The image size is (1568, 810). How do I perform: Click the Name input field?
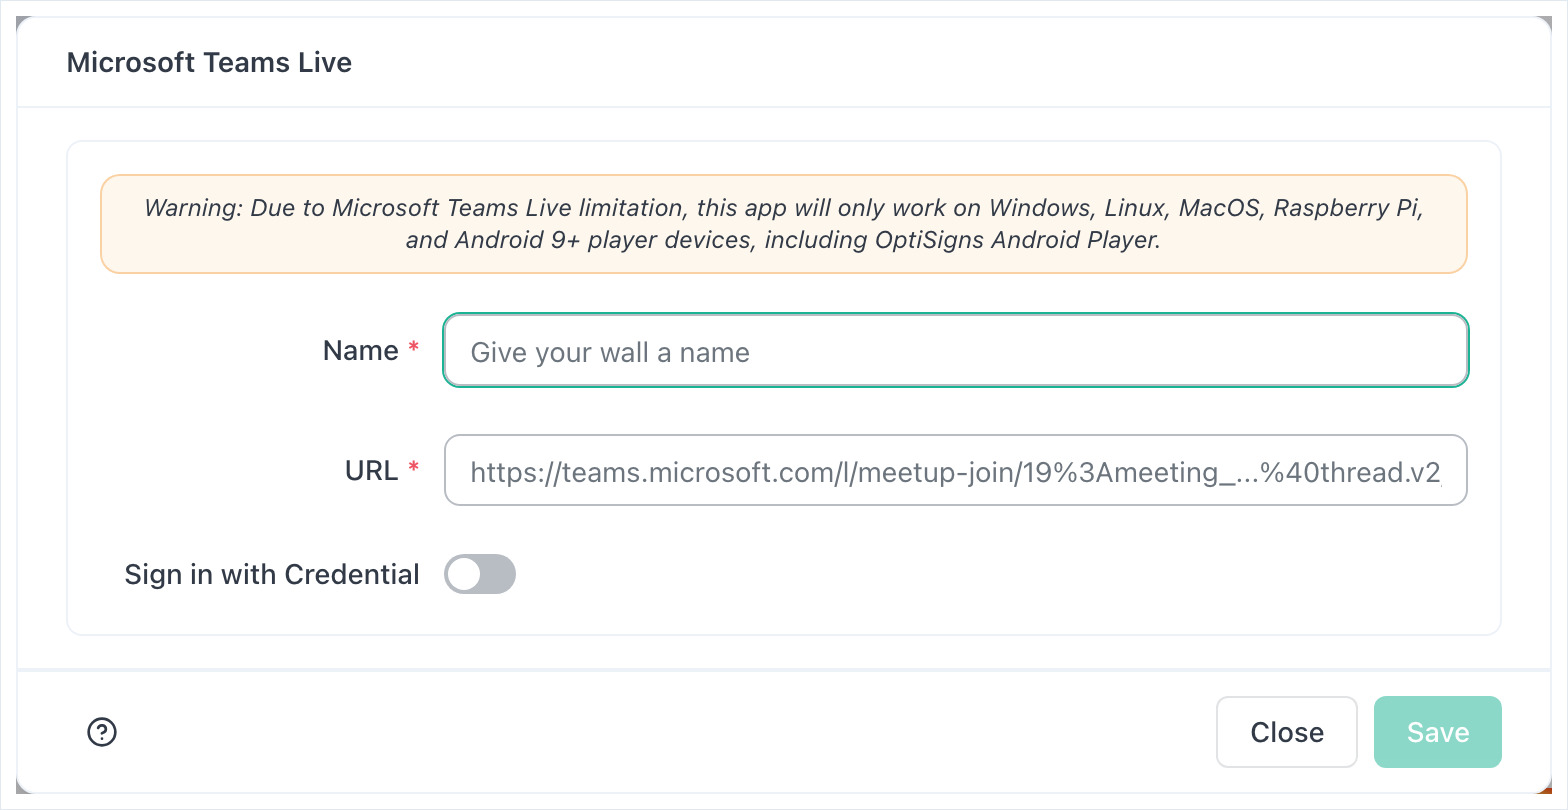pyautogui.click(x=956, y=351)
